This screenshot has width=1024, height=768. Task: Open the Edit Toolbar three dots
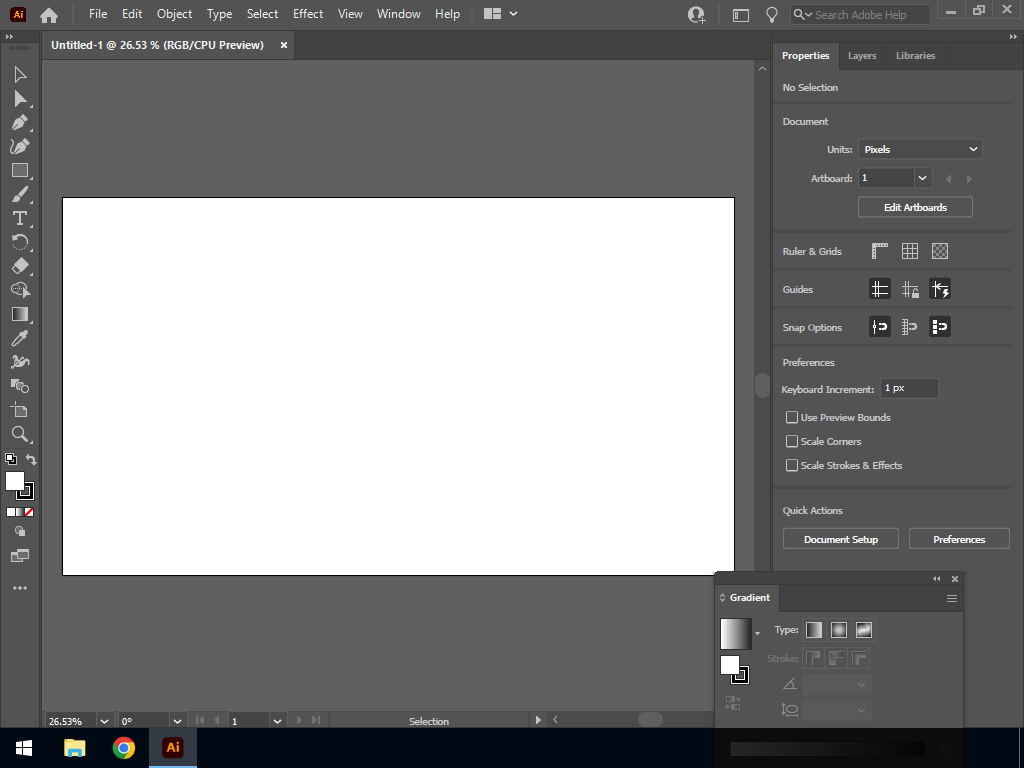coord(20,588)
